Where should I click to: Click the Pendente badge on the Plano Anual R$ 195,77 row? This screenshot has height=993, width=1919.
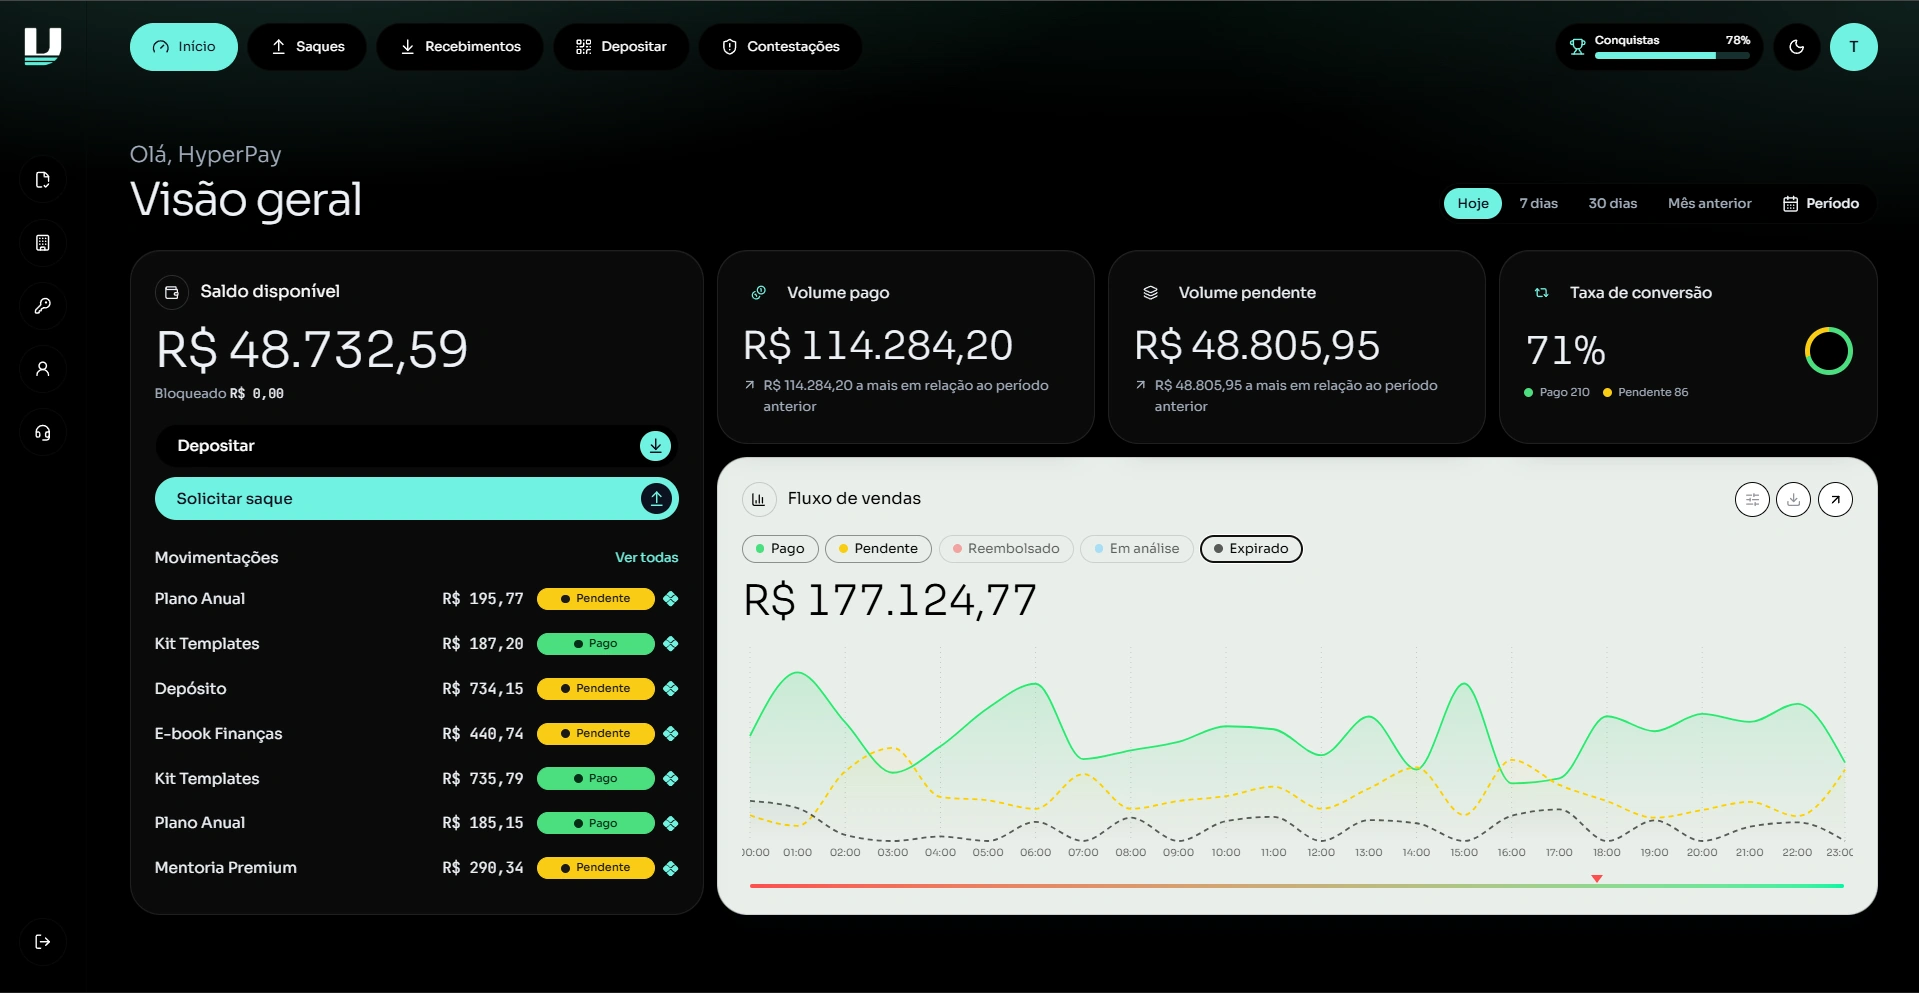(x=596, y=599)
